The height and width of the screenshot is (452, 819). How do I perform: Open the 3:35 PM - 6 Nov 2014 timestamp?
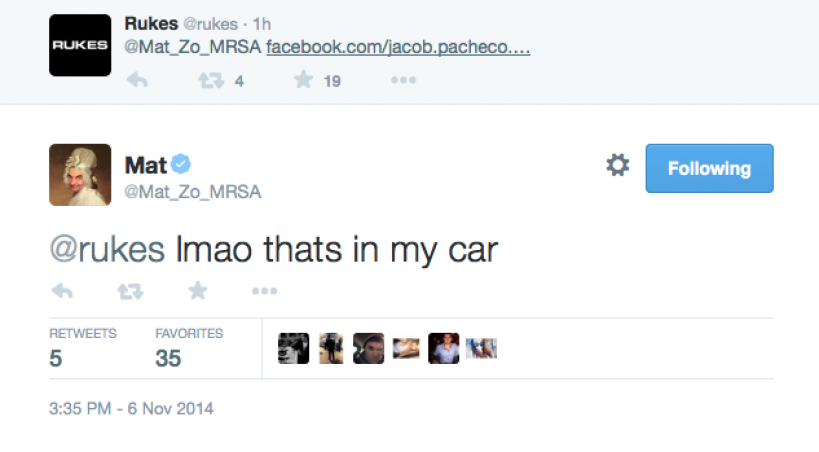[x=131, y=408]
